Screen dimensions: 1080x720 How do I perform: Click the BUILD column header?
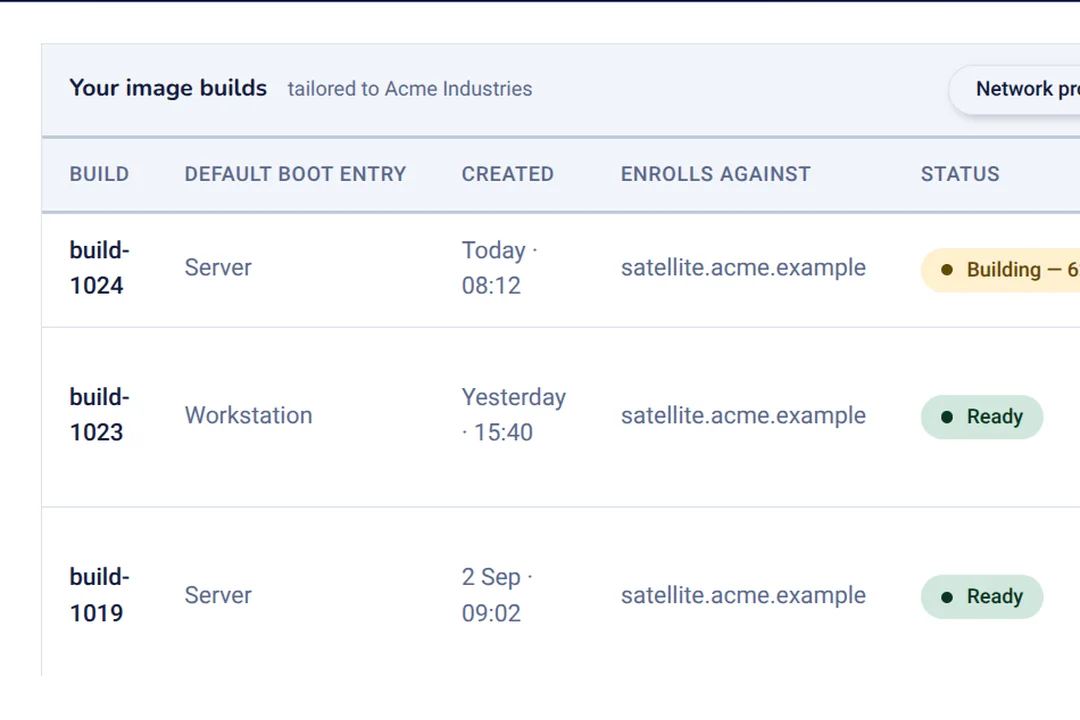click(99, 174)
